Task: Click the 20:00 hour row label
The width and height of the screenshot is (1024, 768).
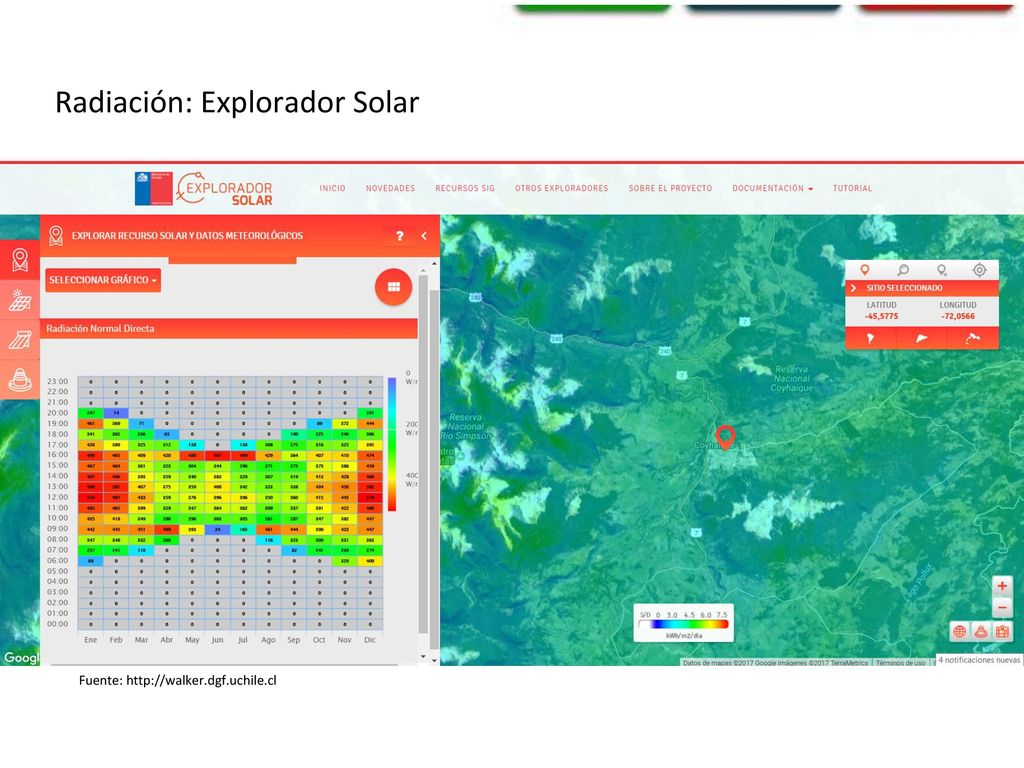Action: pyautogui.click(x=57, y=413)
